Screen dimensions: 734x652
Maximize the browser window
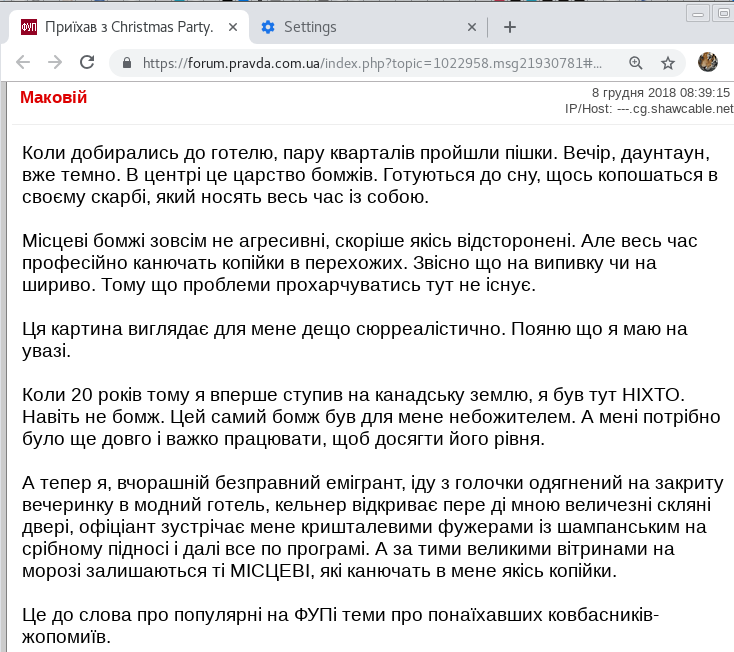point(723,14)
